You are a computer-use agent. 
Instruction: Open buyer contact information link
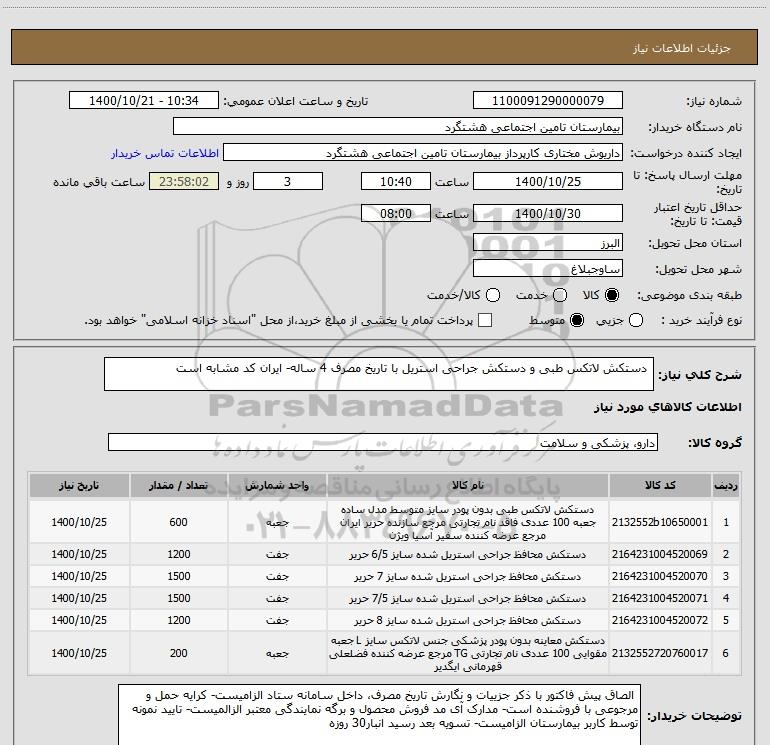[165, 153]
